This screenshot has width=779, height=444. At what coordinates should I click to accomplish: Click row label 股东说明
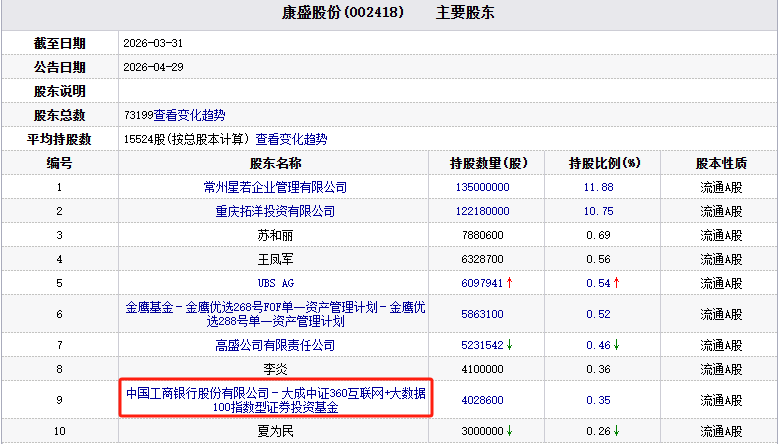pyautogui.click(x=60, y=91)
